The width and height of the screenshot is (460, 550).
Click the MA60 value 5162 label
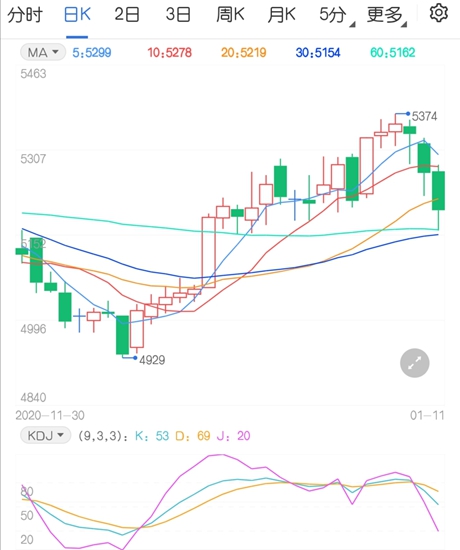click(x=393, y=53)
